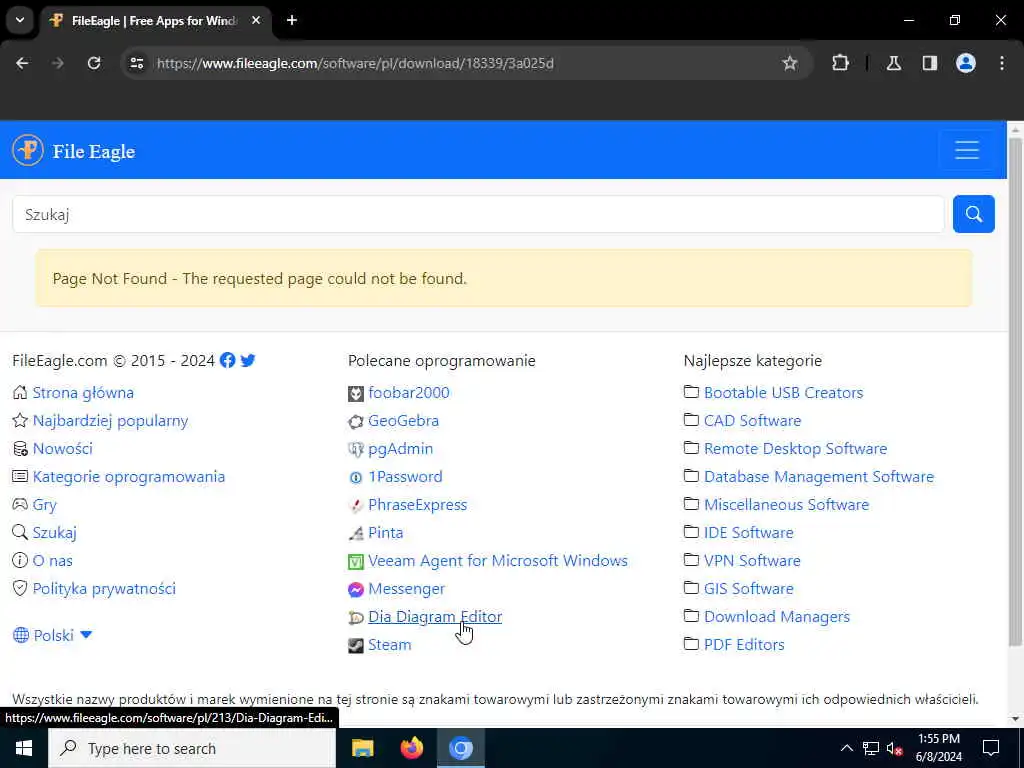Open Miscellaneous Software category

(x=786, y=505)
